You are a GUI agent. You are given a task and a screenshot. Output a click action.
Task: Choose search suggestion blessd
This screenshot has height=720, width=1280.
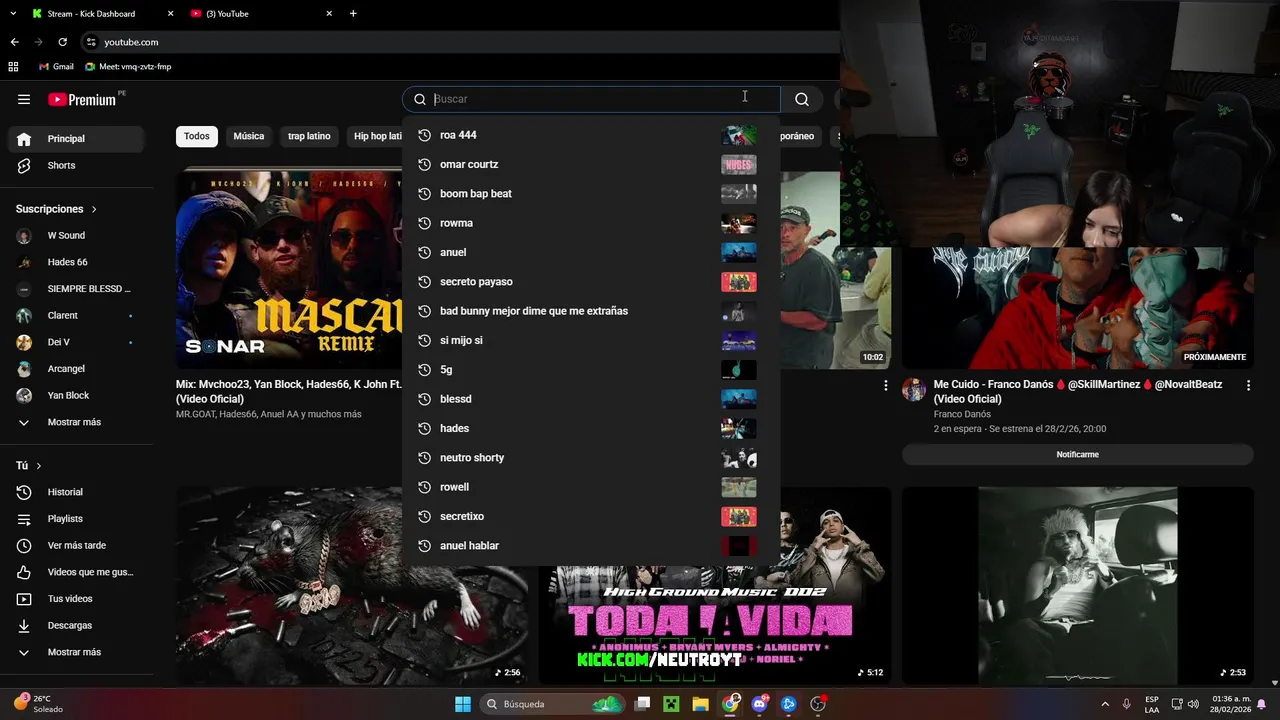590,399
